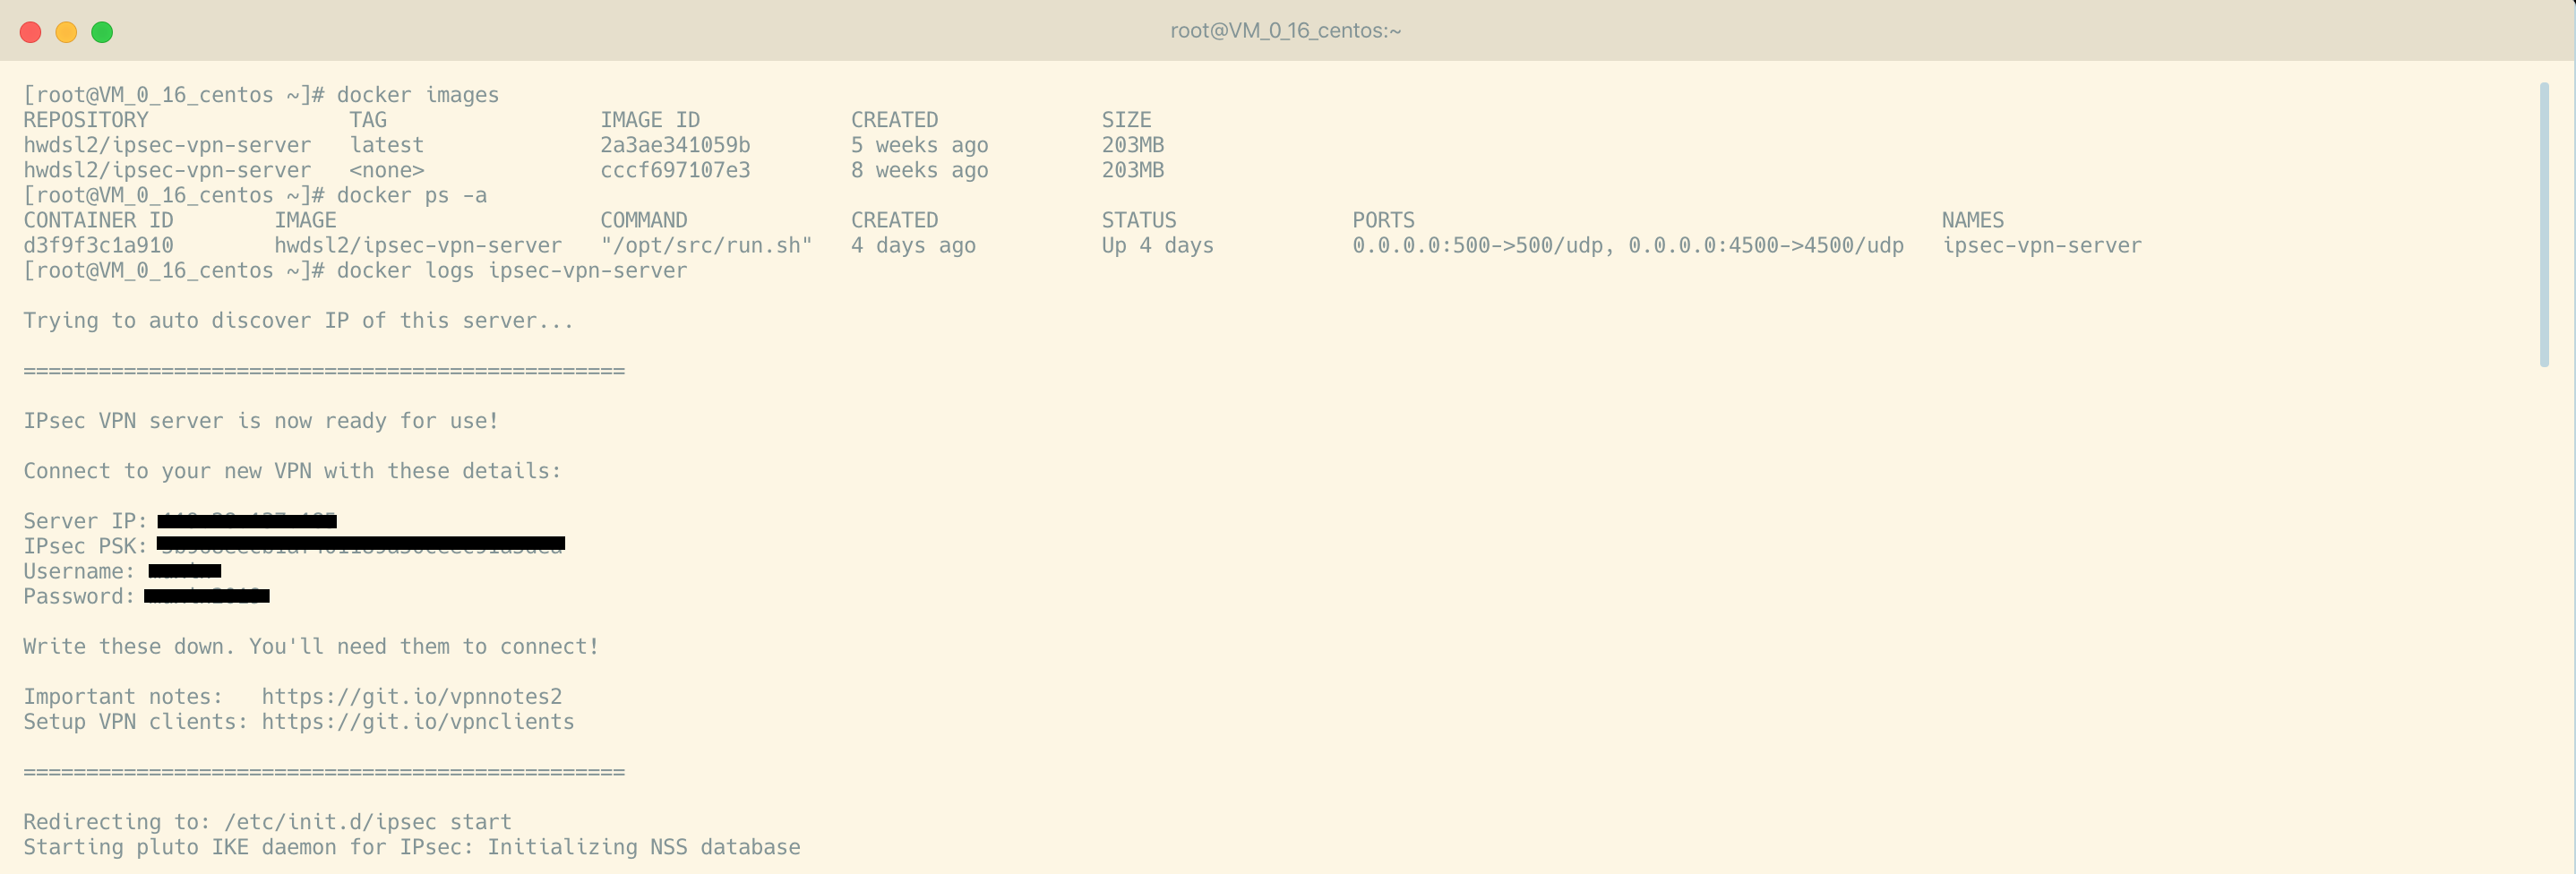The height and width of the screenshot is (874, 2576).
Task: Select image ID 2a3ae341059b
Action: (x=675, y=145)
